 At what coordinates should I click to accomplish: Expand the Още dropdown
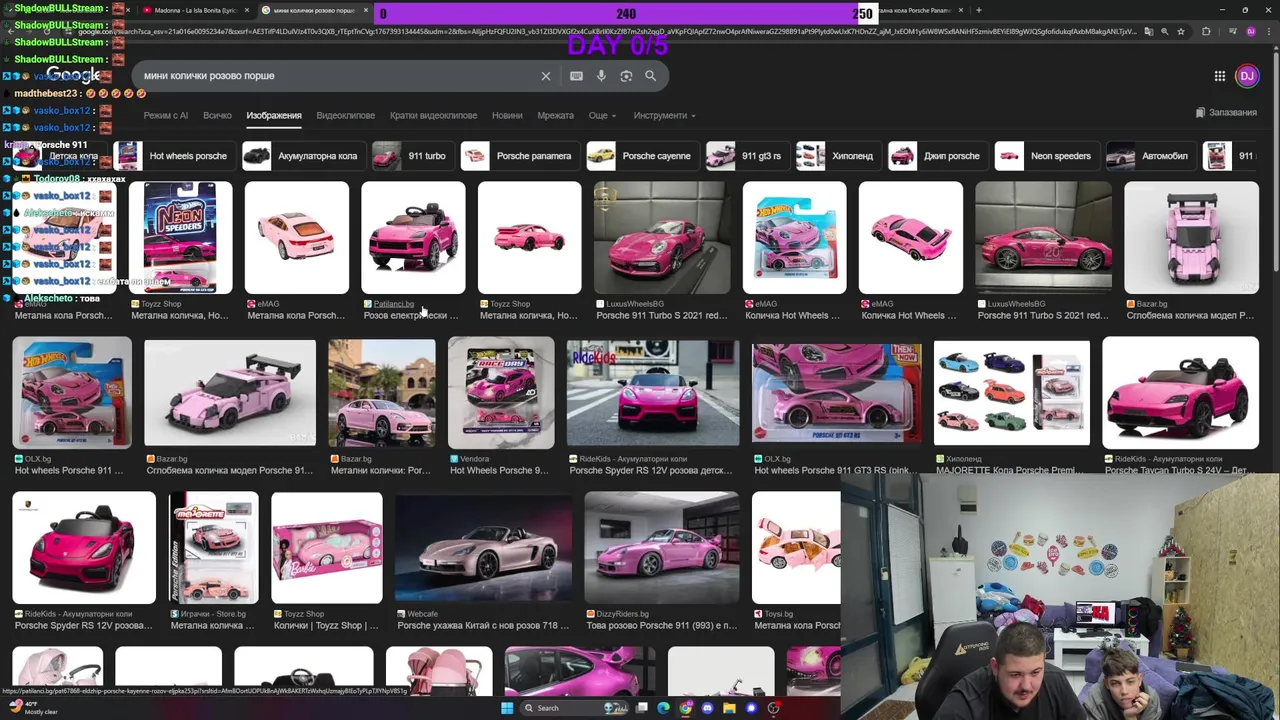(602, 115)
